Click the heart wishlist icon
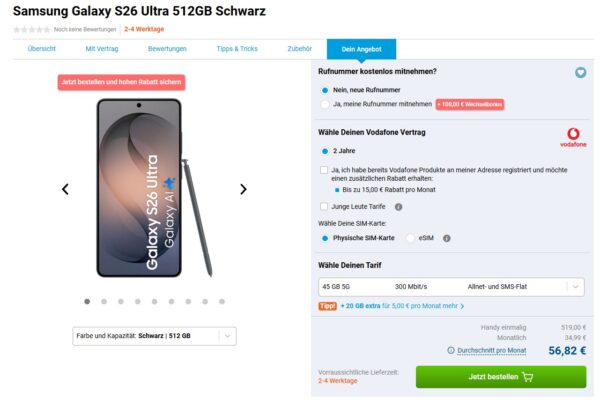This screenshot has height=406, width=600. pos(580,73)
